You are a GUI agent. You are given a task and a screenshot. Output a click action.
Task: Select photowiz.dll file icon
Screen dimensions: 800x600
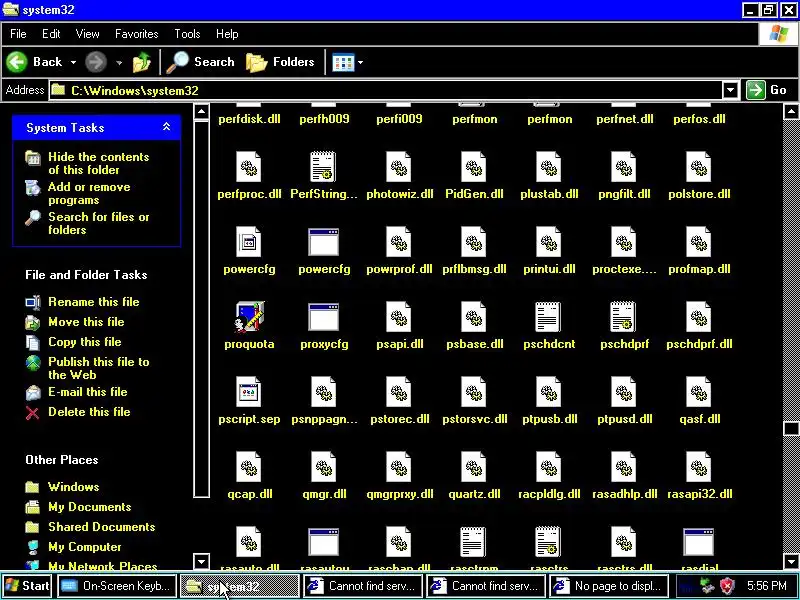pyautogui.click(x=398, y=167)
